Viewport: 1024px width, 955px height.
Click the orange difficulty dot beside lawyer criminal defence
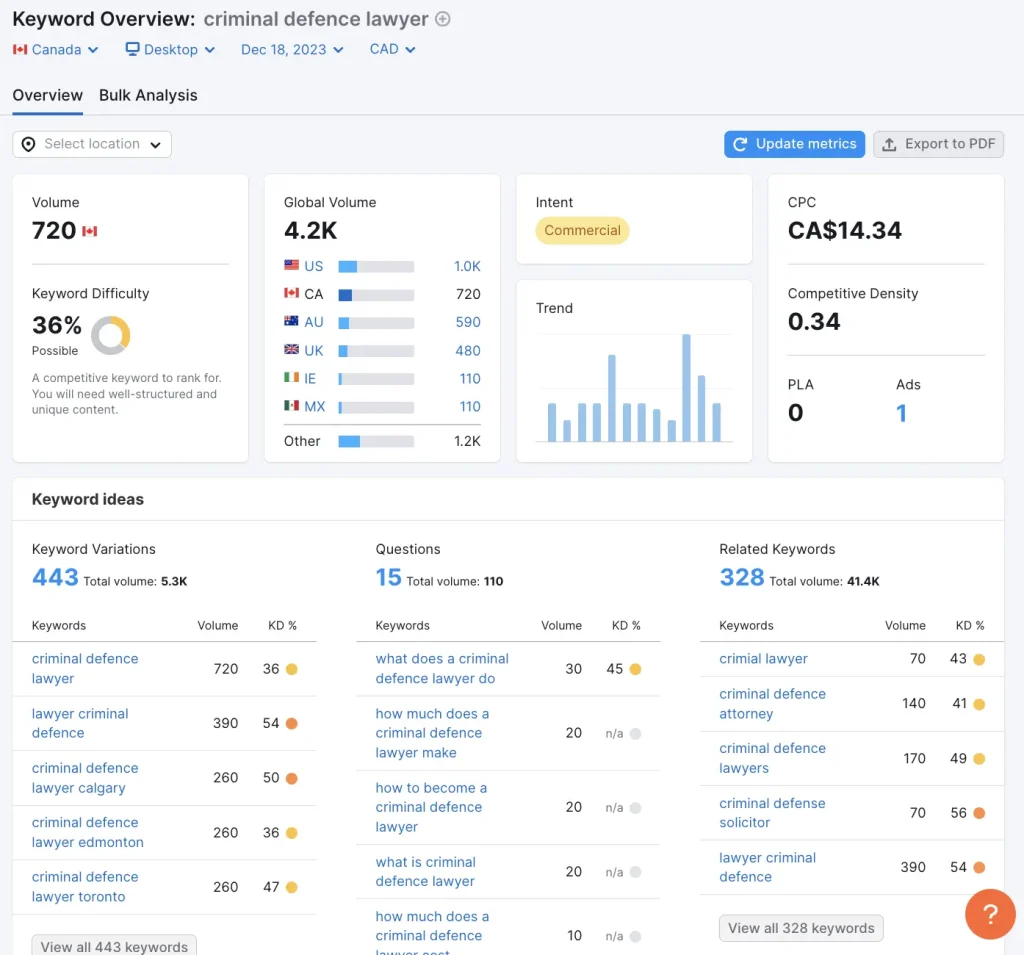(x=291, y=723)
